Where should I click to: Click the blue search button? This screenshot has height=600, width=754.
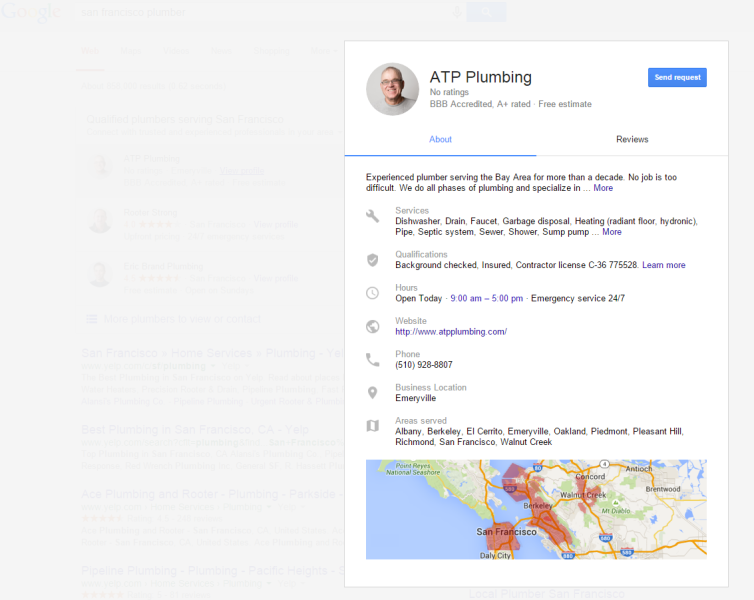(486, 12)
